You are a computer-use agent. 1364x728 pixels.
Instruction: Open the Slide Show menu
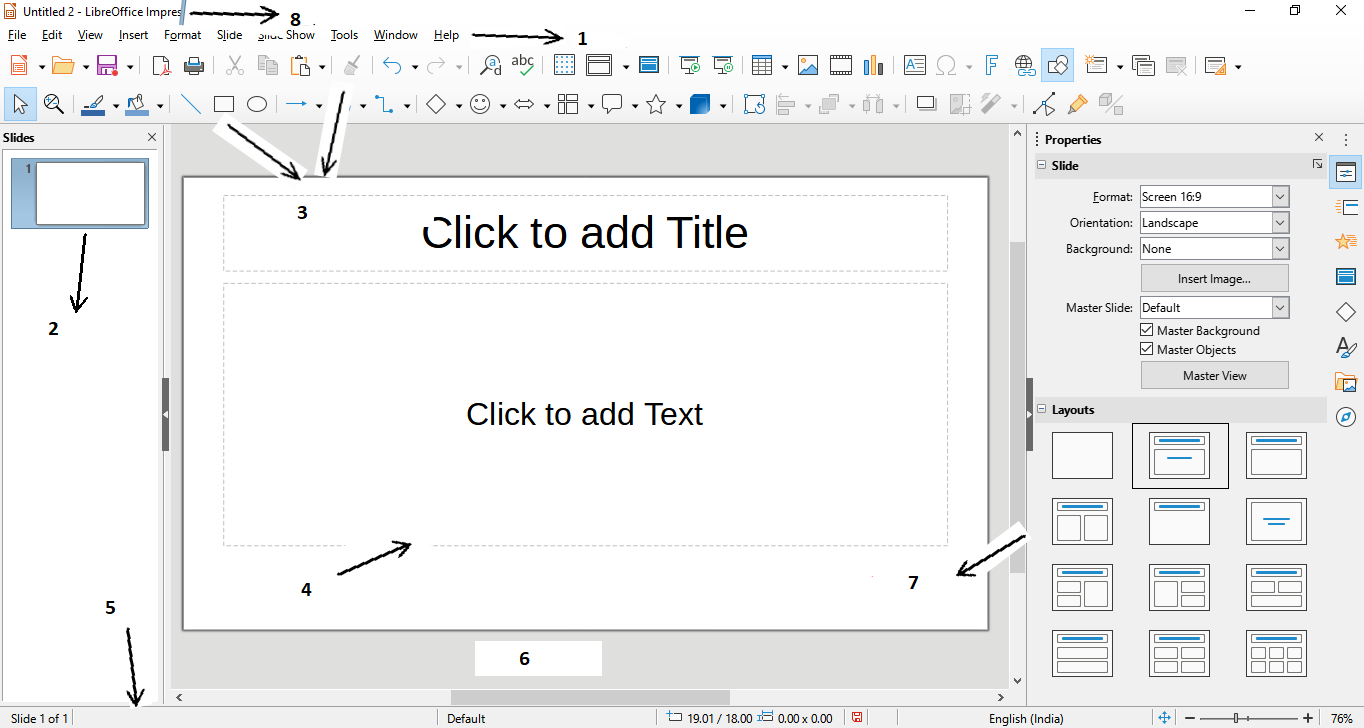[285, 33]
